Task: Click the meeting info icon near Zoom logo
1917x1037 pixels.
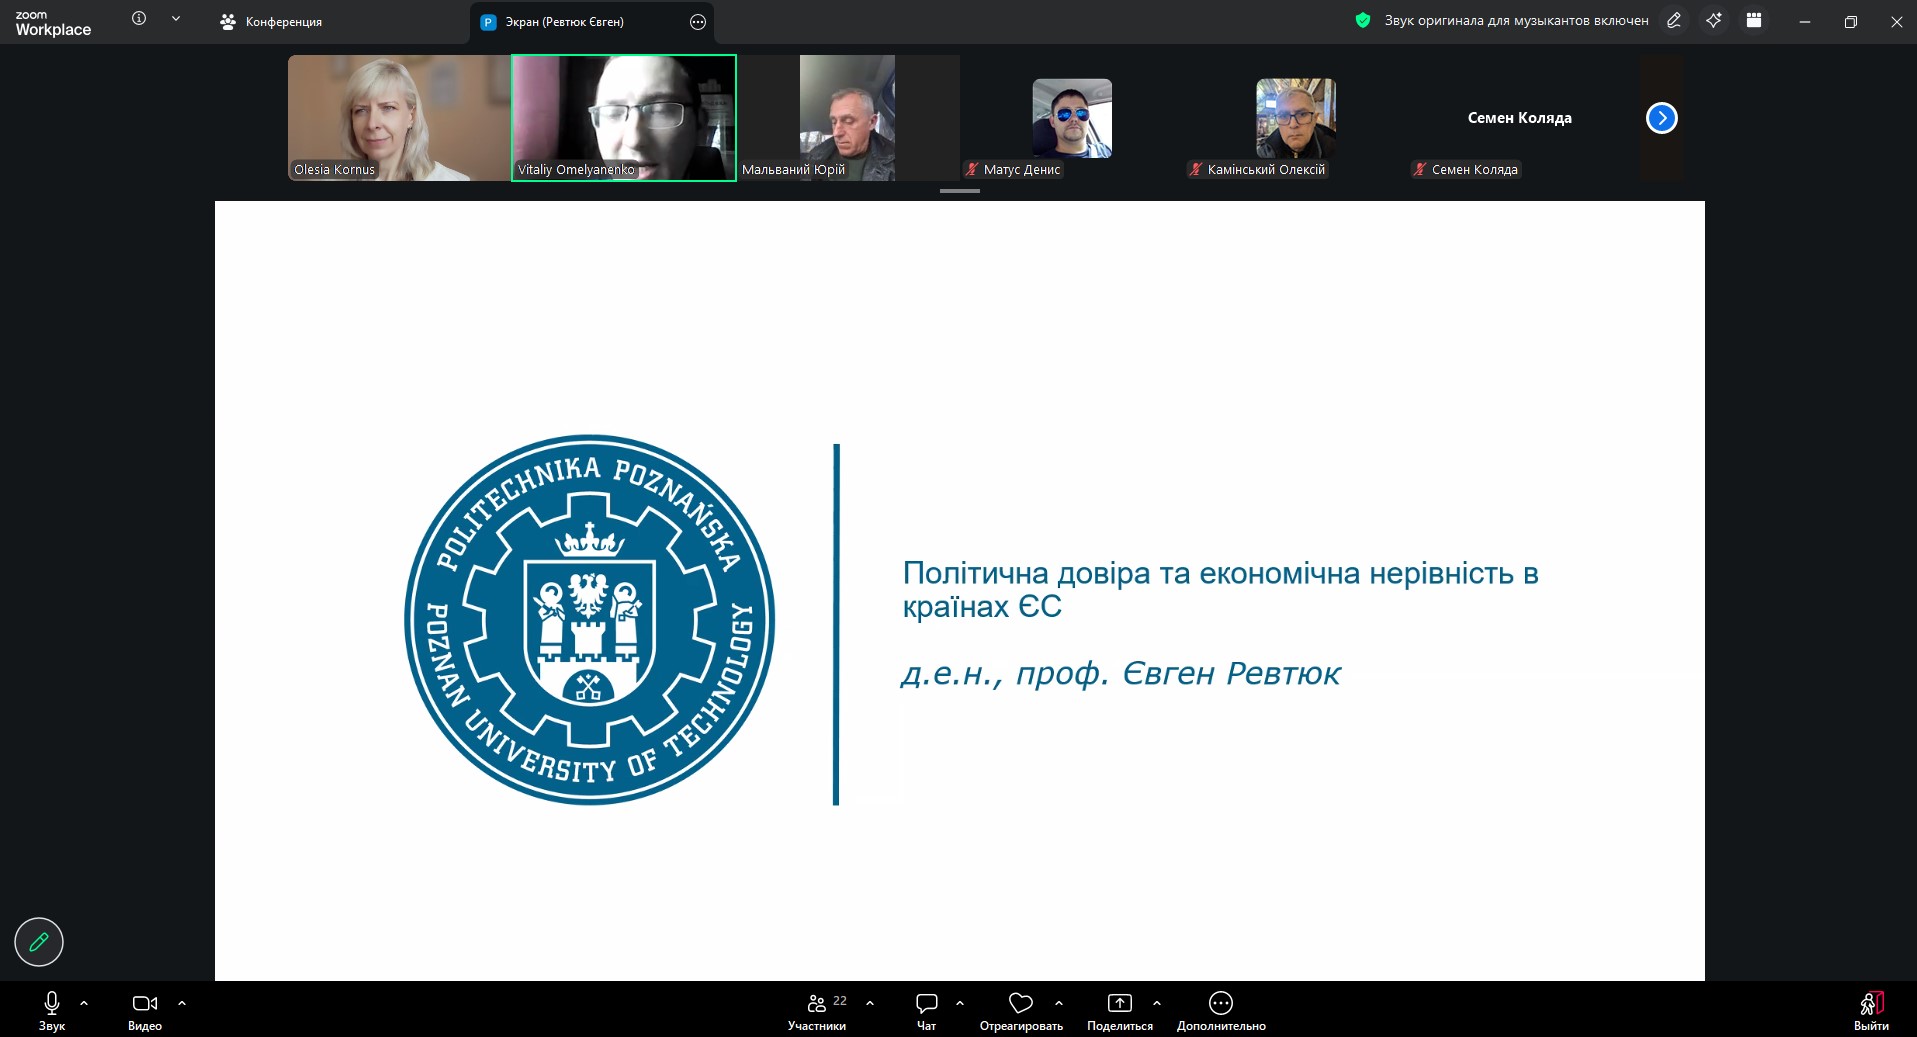Action: tap(139, 19)
